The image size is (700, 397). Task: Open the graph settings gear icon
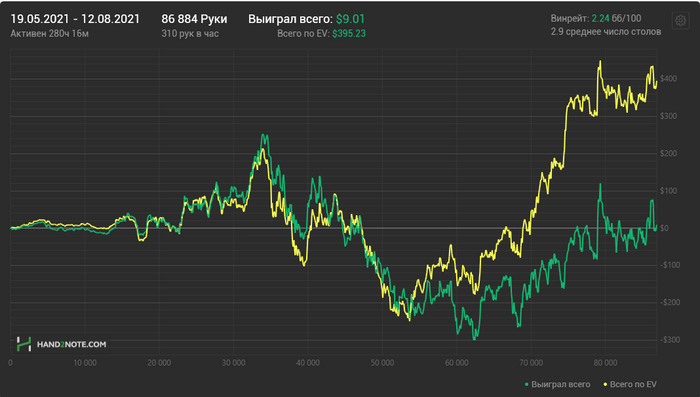tap(680, 21)
